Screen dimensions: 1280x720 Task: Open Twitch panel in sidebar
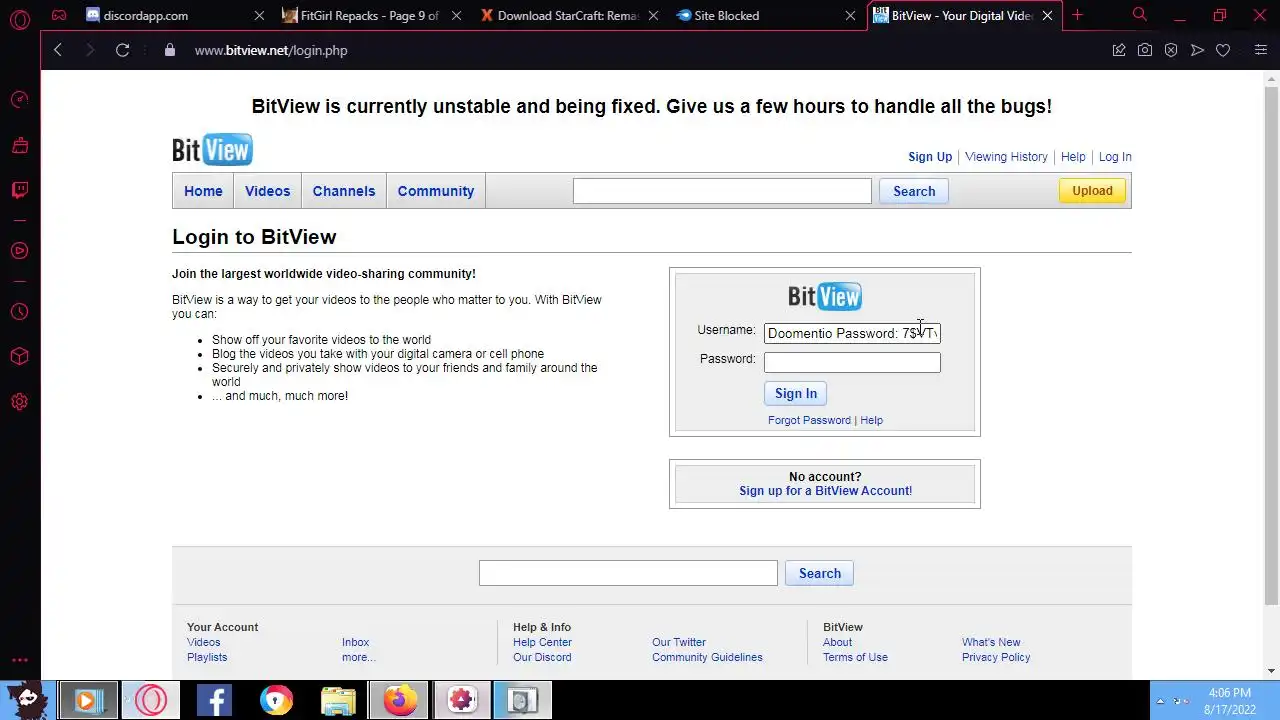(19, 190)
